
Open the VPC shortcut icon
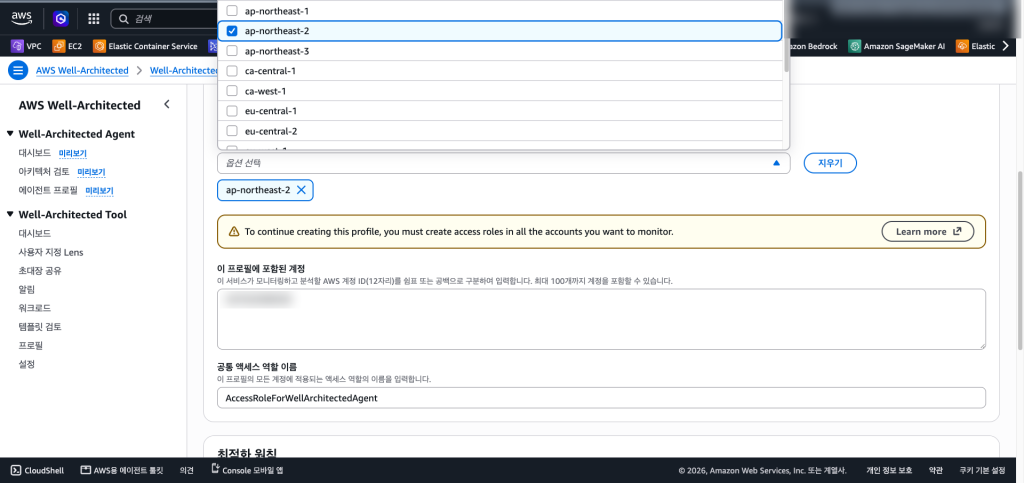(17, 46)
